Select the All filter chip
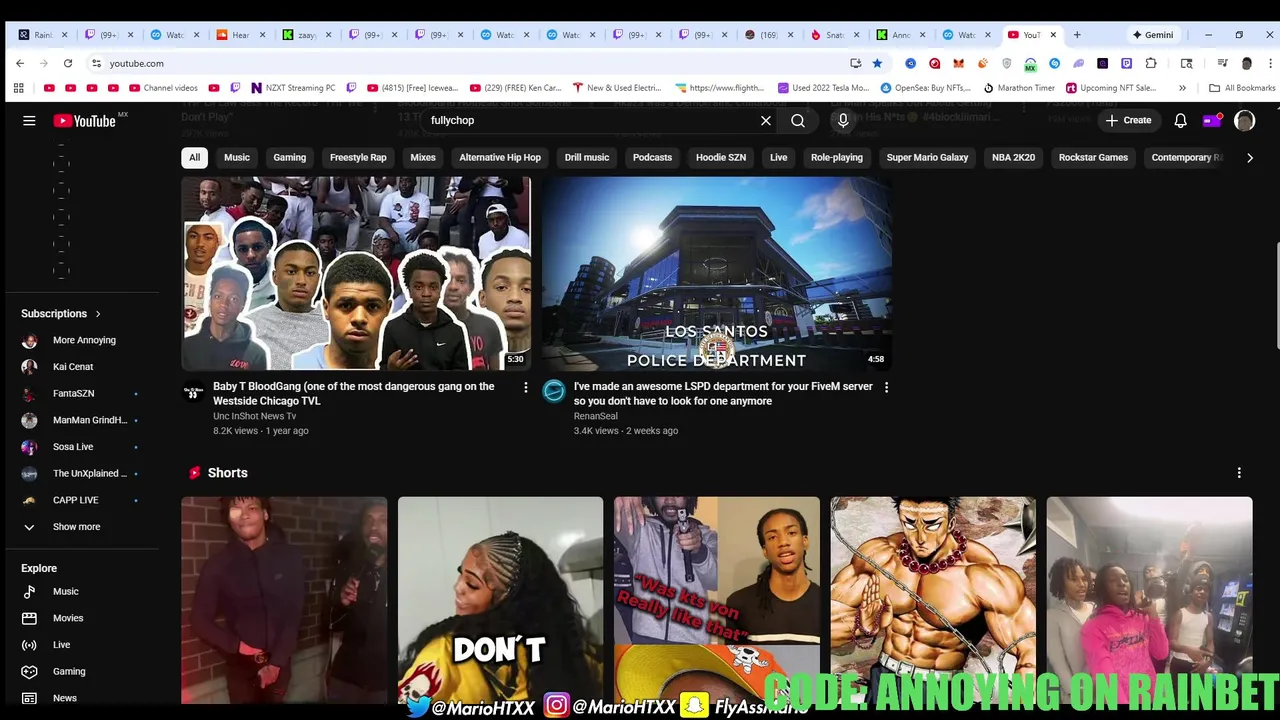 (x=194, y=157)
